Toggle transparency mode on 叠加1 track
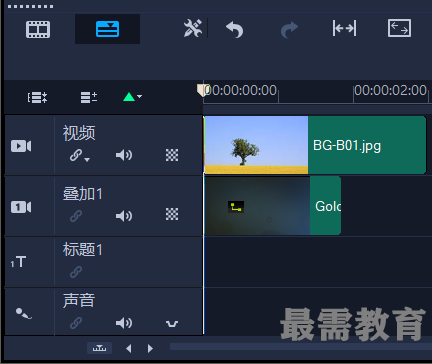 [172, 214]
